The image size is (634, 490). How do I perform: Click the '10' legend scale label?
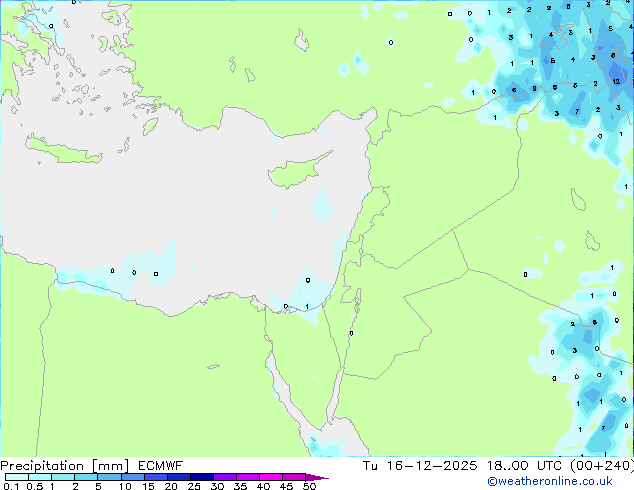[125, 486]
